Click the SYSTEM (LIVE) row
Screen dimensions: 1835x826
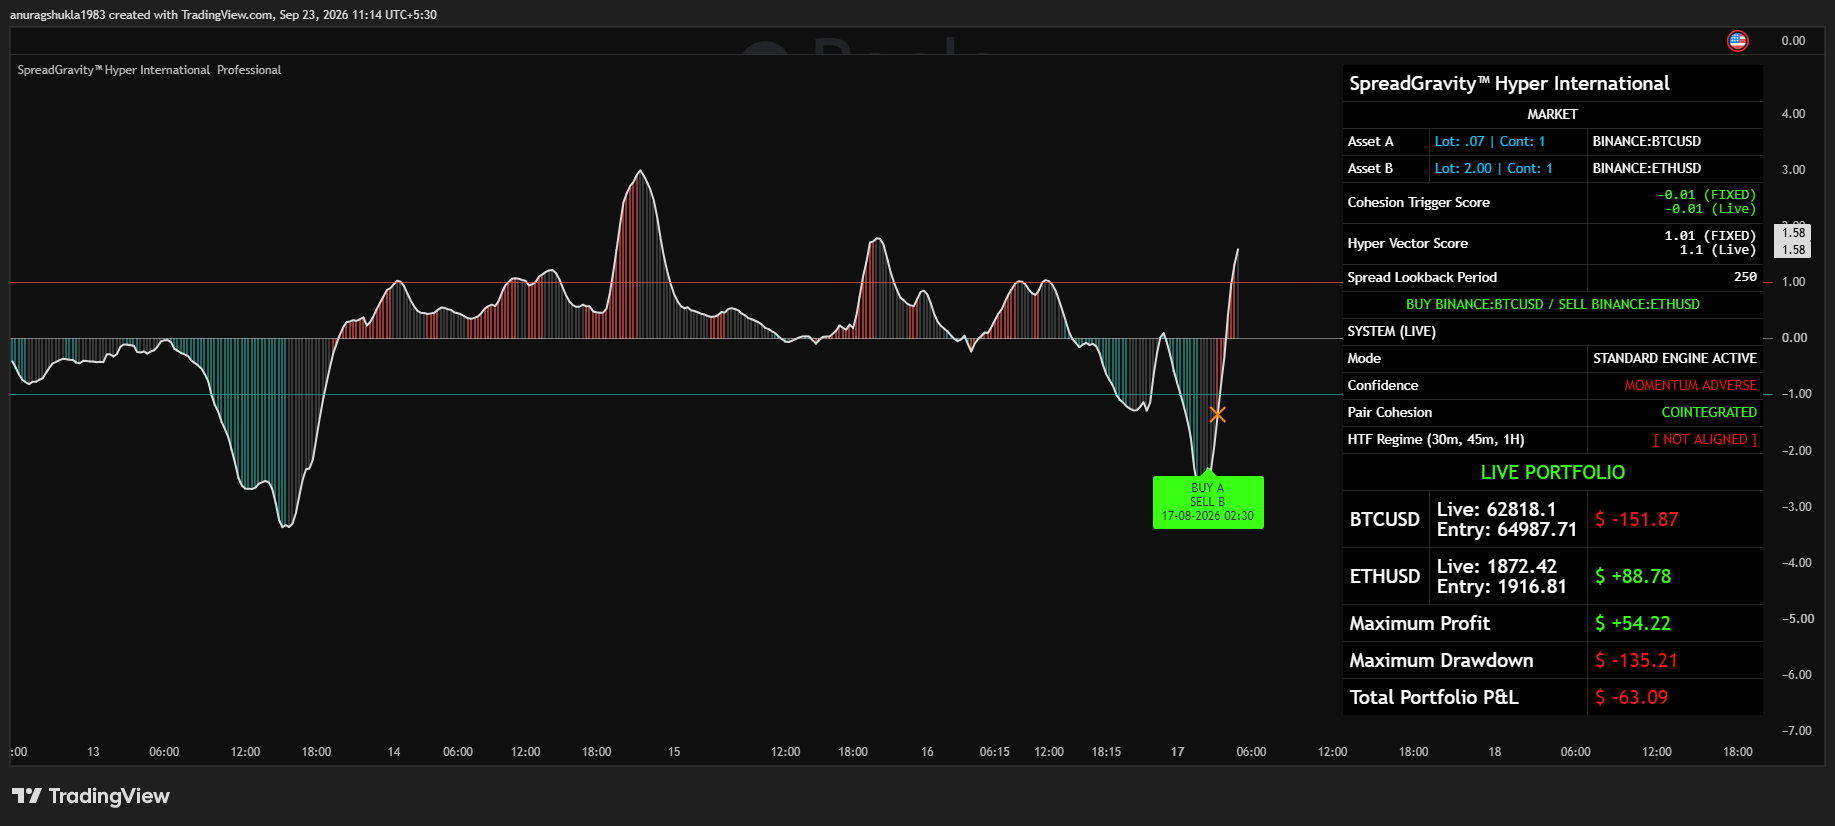pyautogui.click(x=1552, y=332)
